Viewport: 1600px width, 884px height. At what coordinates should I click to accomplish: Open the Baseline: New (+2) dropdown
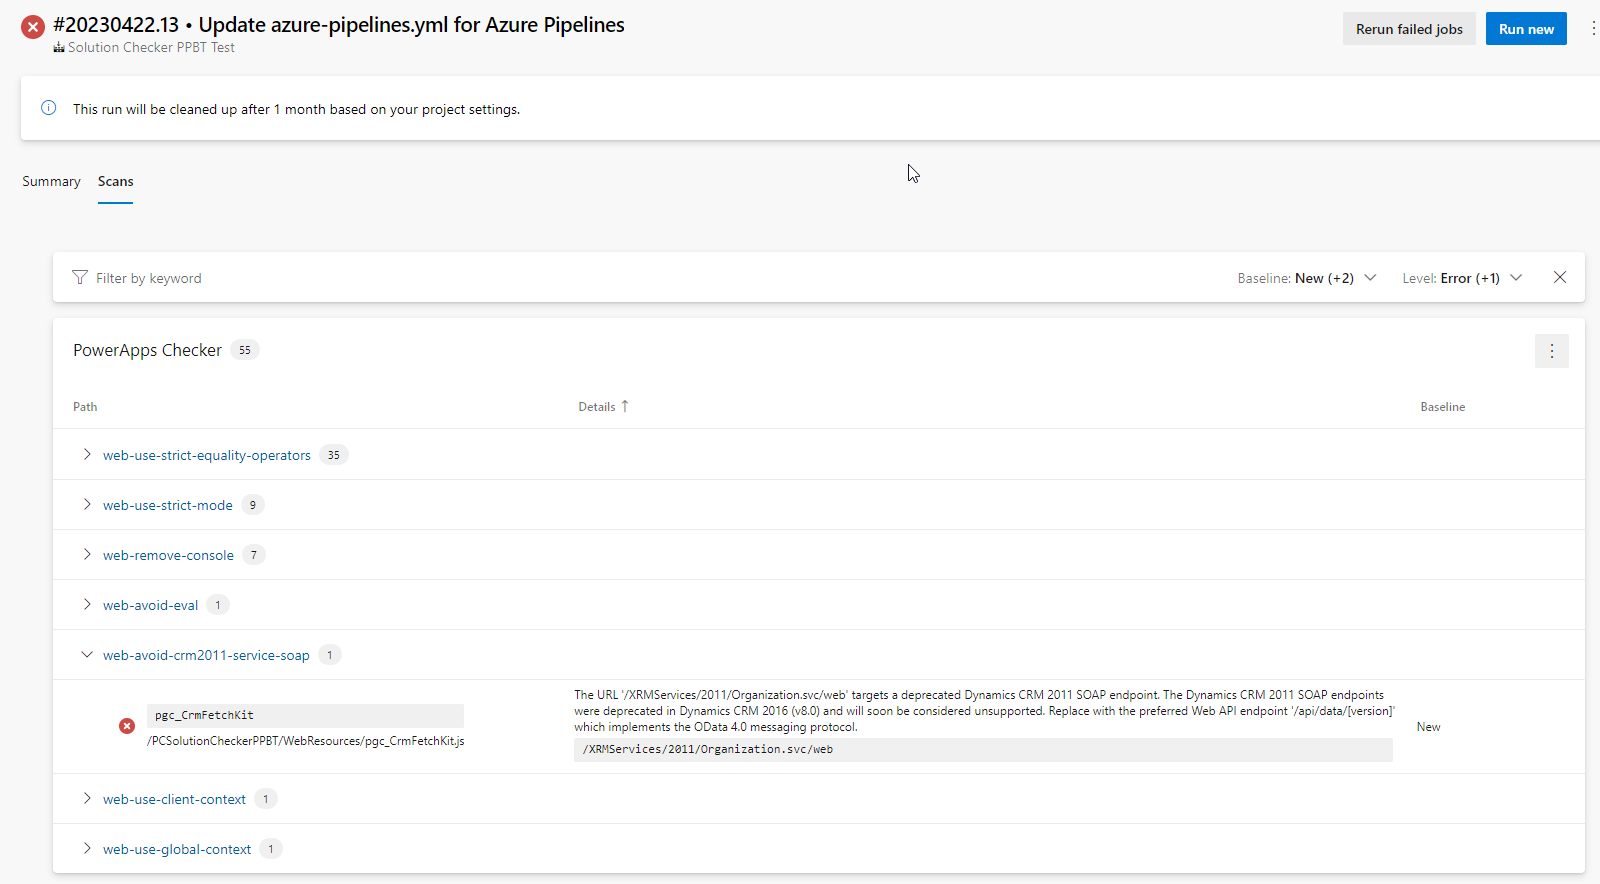coord(1307,278)
